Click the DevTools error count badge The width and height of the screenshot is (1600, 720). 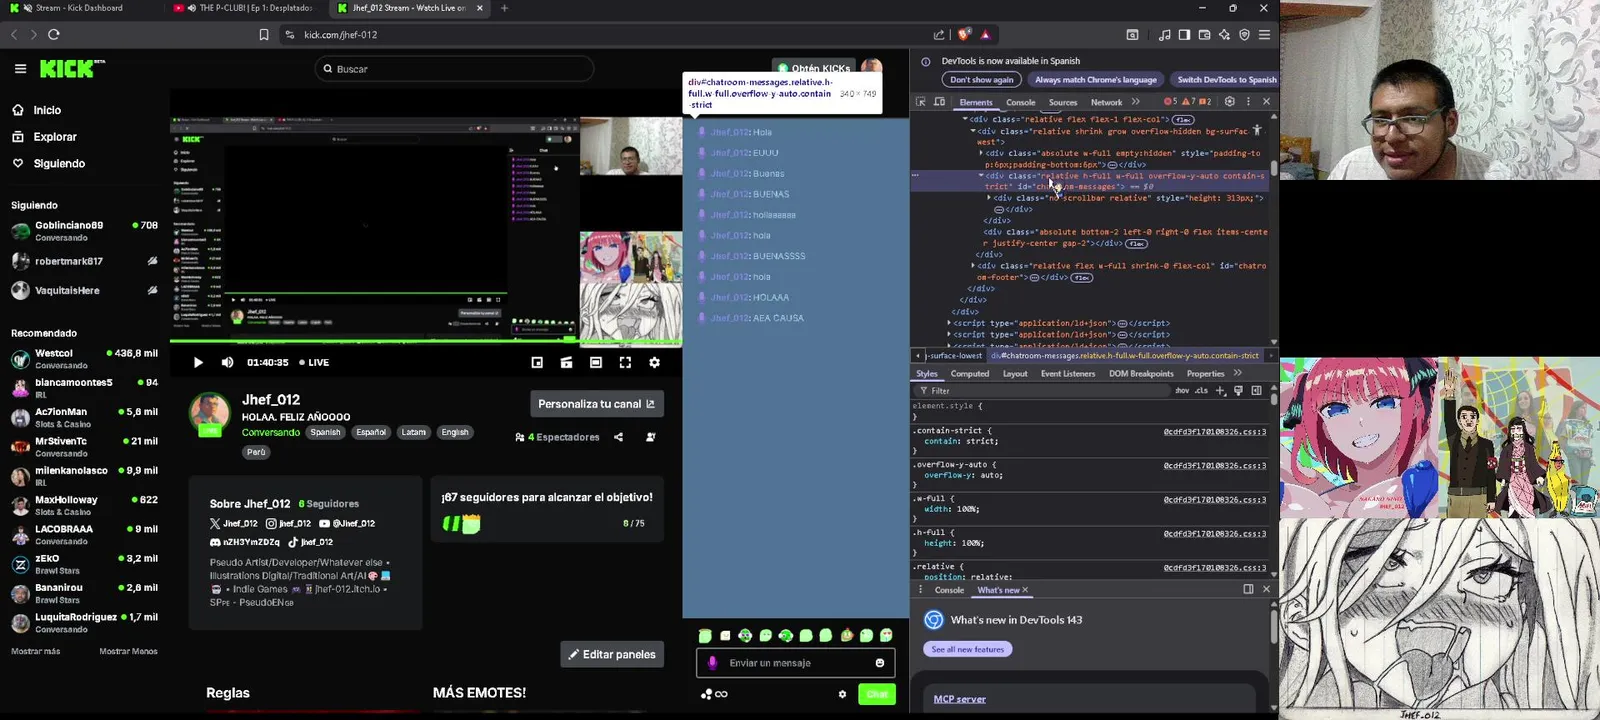1170,102
